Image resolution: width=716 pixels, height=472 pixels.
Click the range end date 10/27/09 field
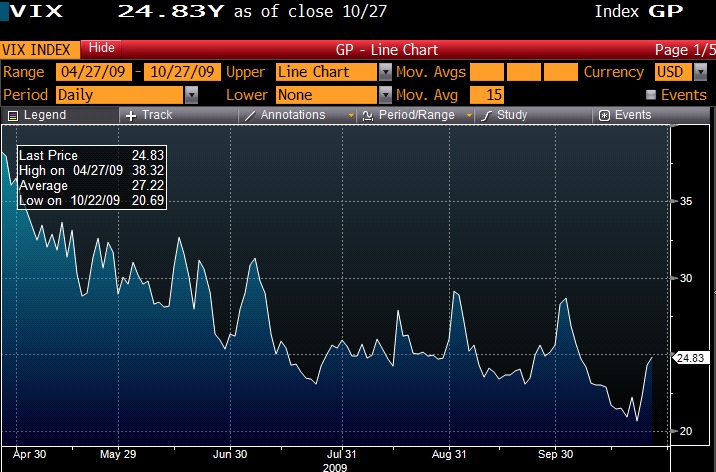181,72
